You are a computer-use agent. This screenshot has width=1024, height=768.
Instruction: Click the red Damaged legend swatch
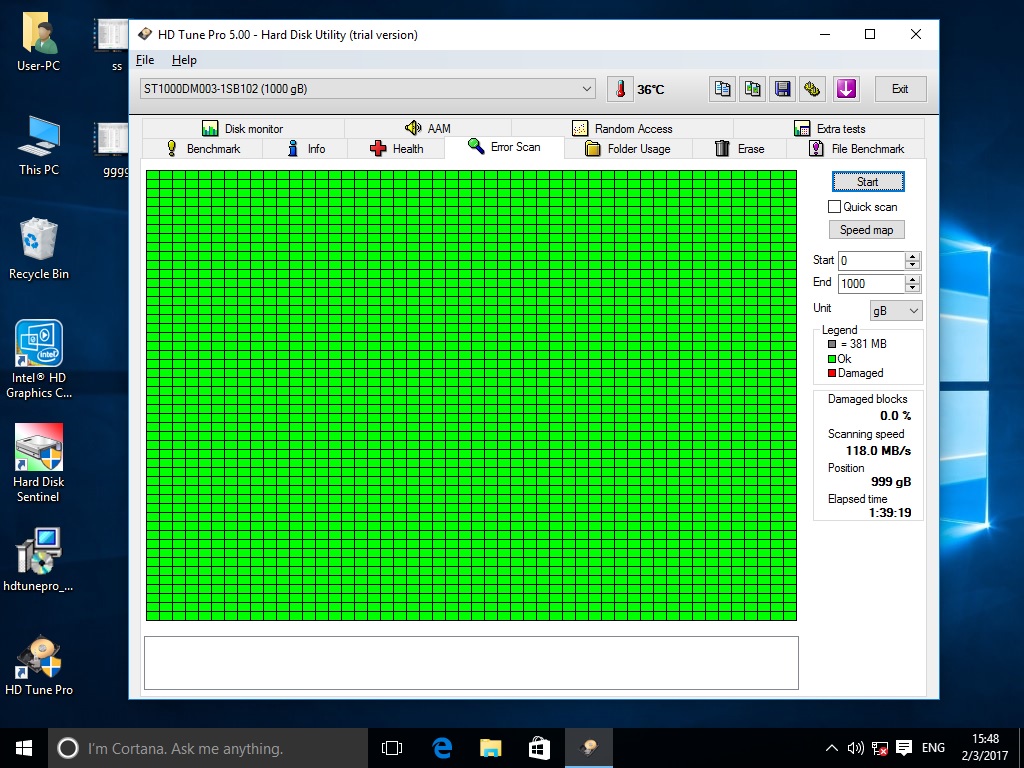[x=832, y=373]
